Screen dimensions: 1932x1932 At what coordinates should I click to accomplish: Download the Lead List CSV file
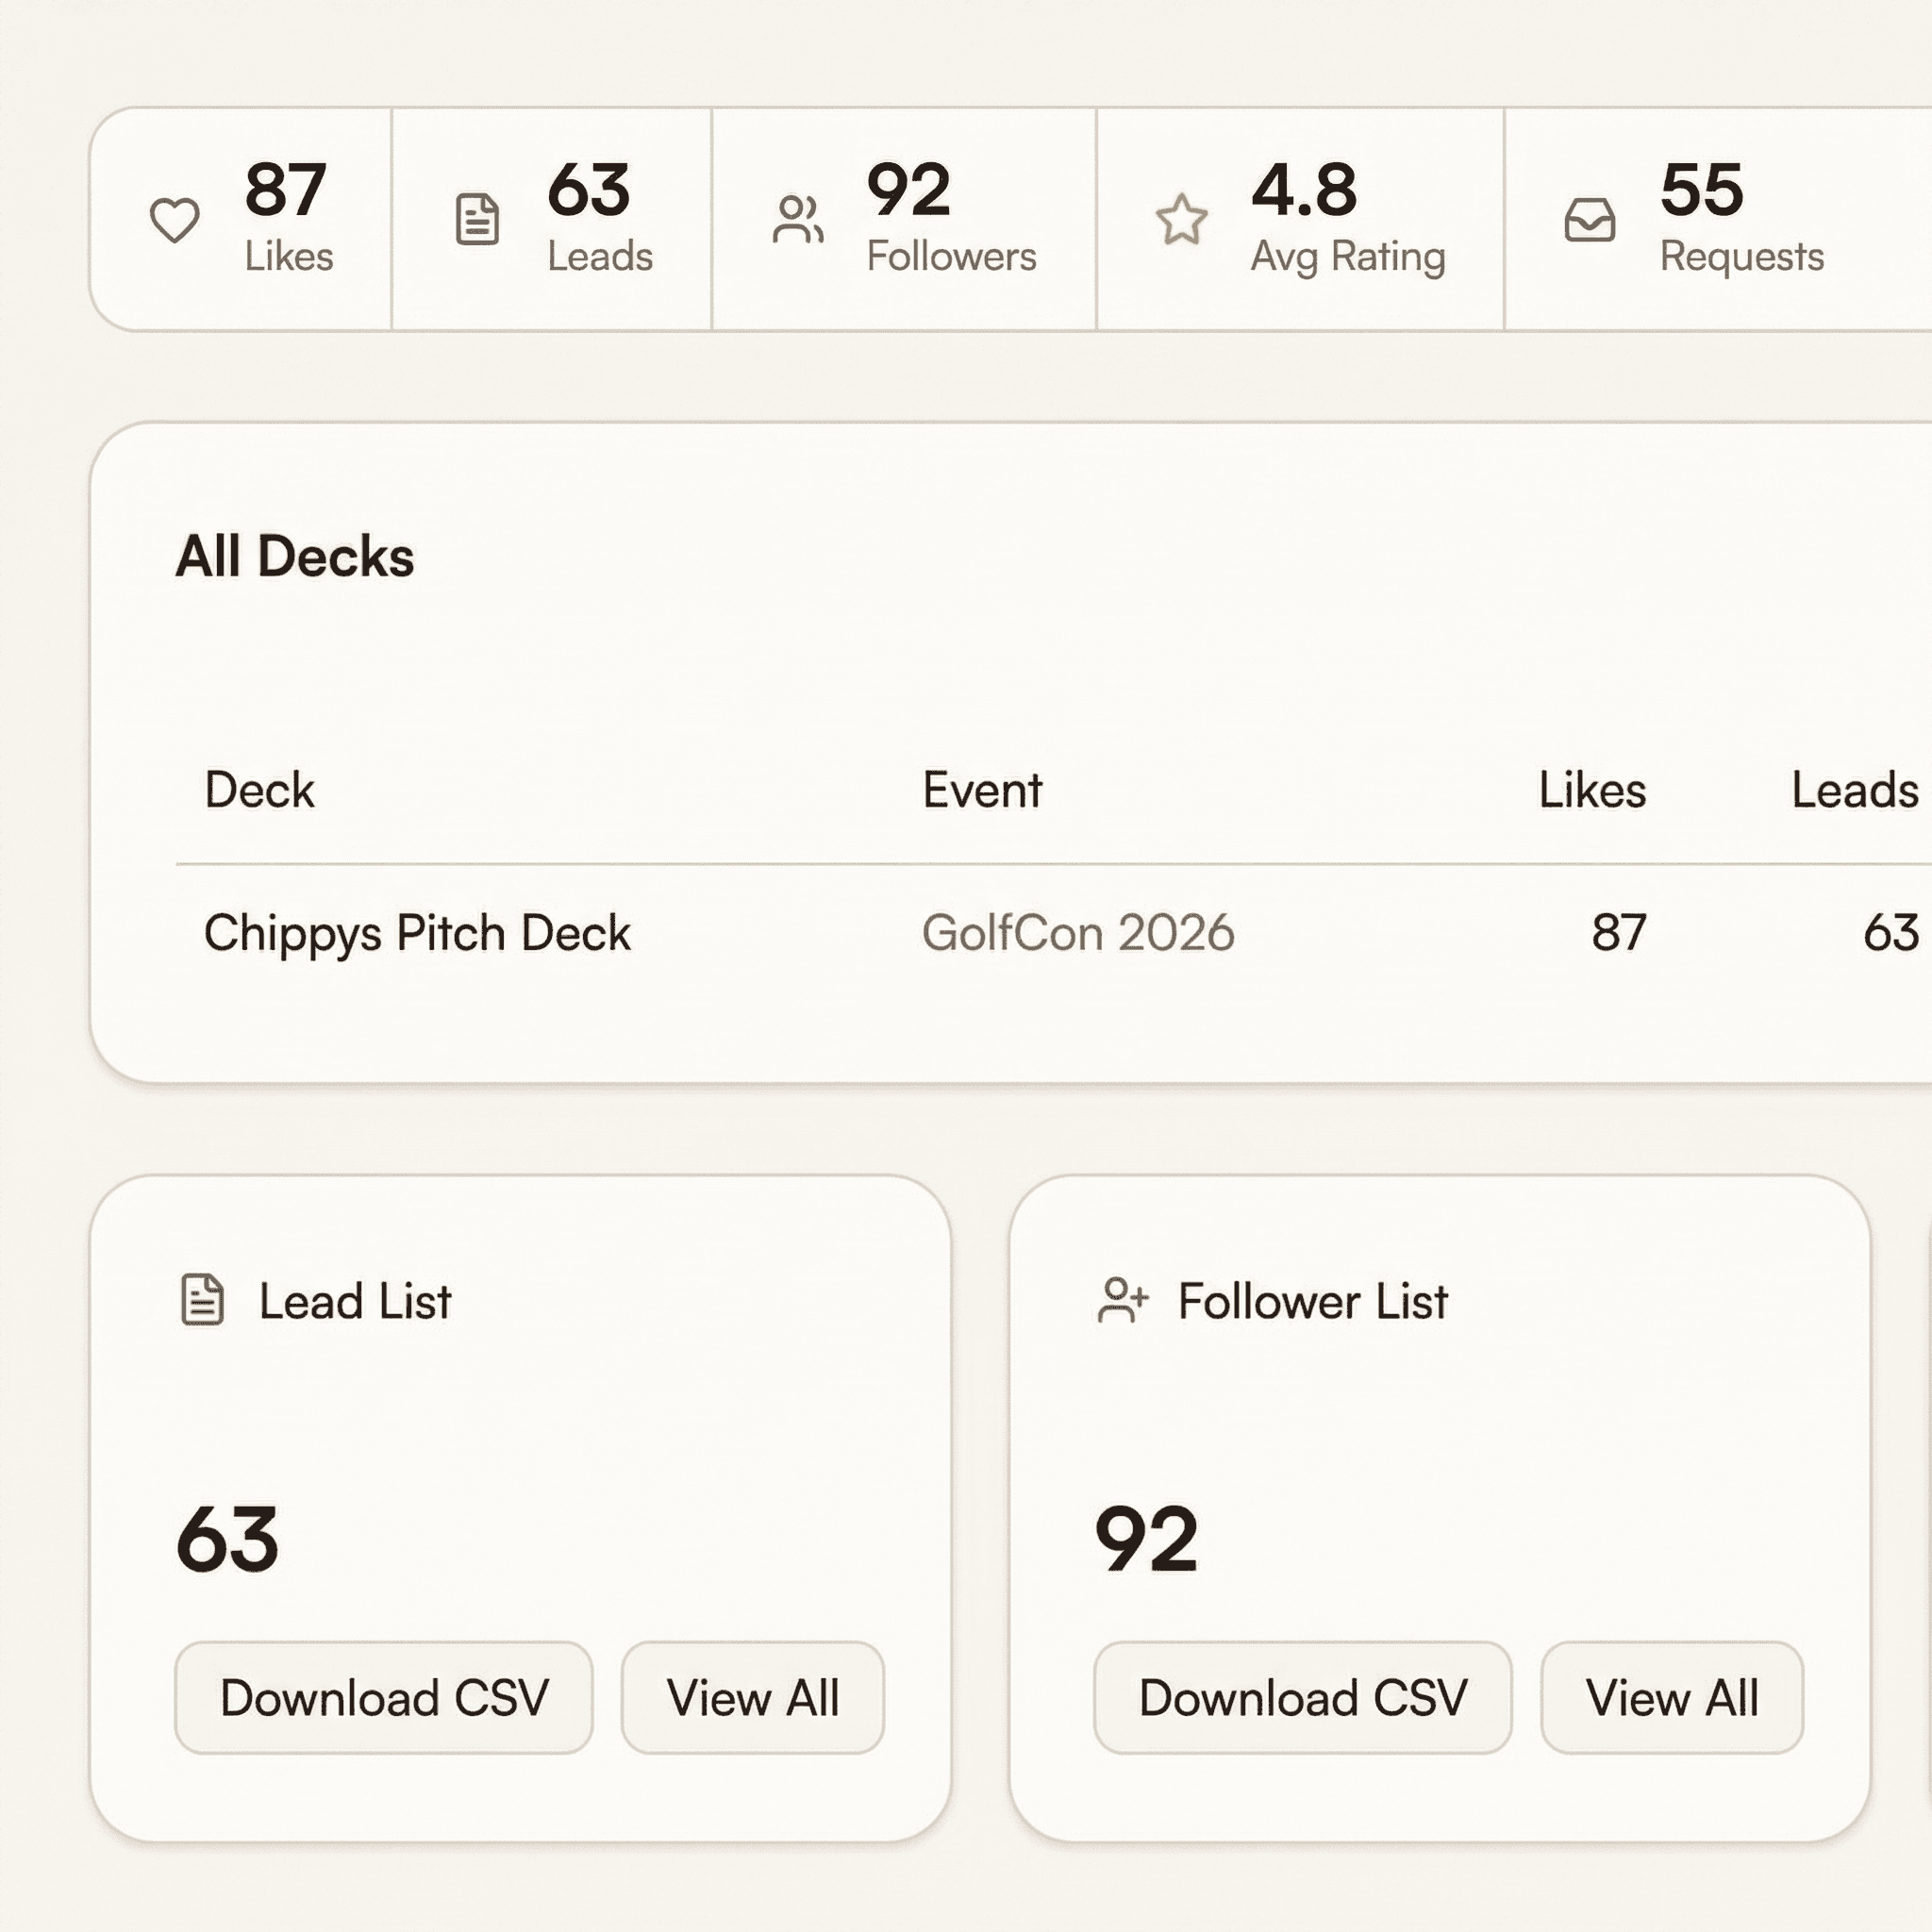tap(385, 1697)
